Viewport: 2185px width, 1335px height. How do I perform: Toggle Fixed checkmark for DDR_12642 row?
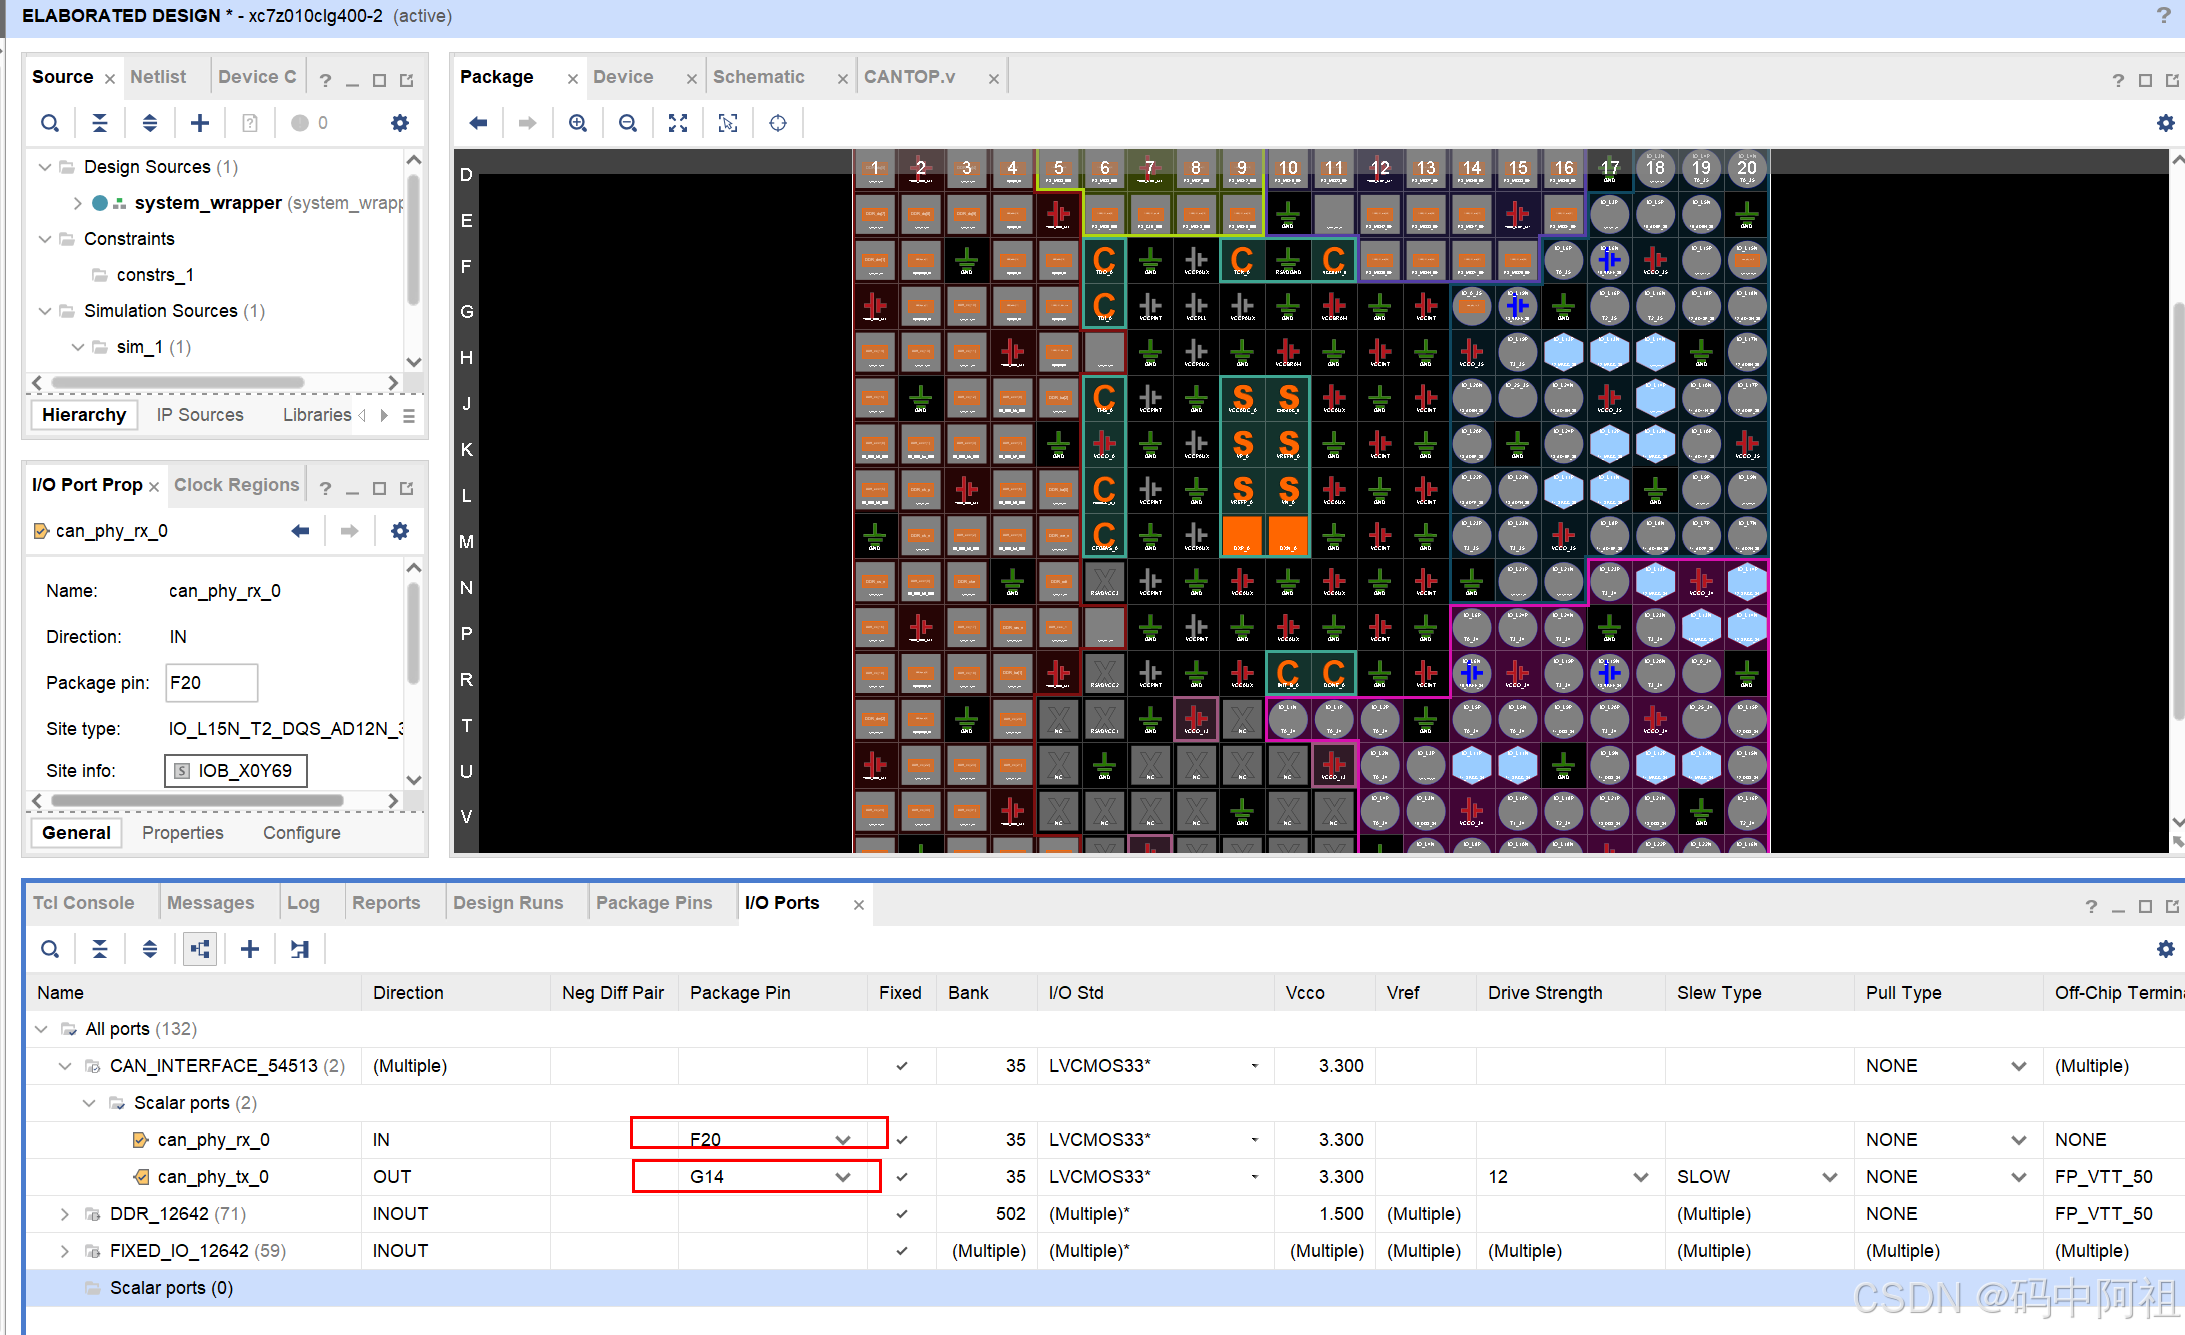pyautogui.click(x=902, y=1214)
